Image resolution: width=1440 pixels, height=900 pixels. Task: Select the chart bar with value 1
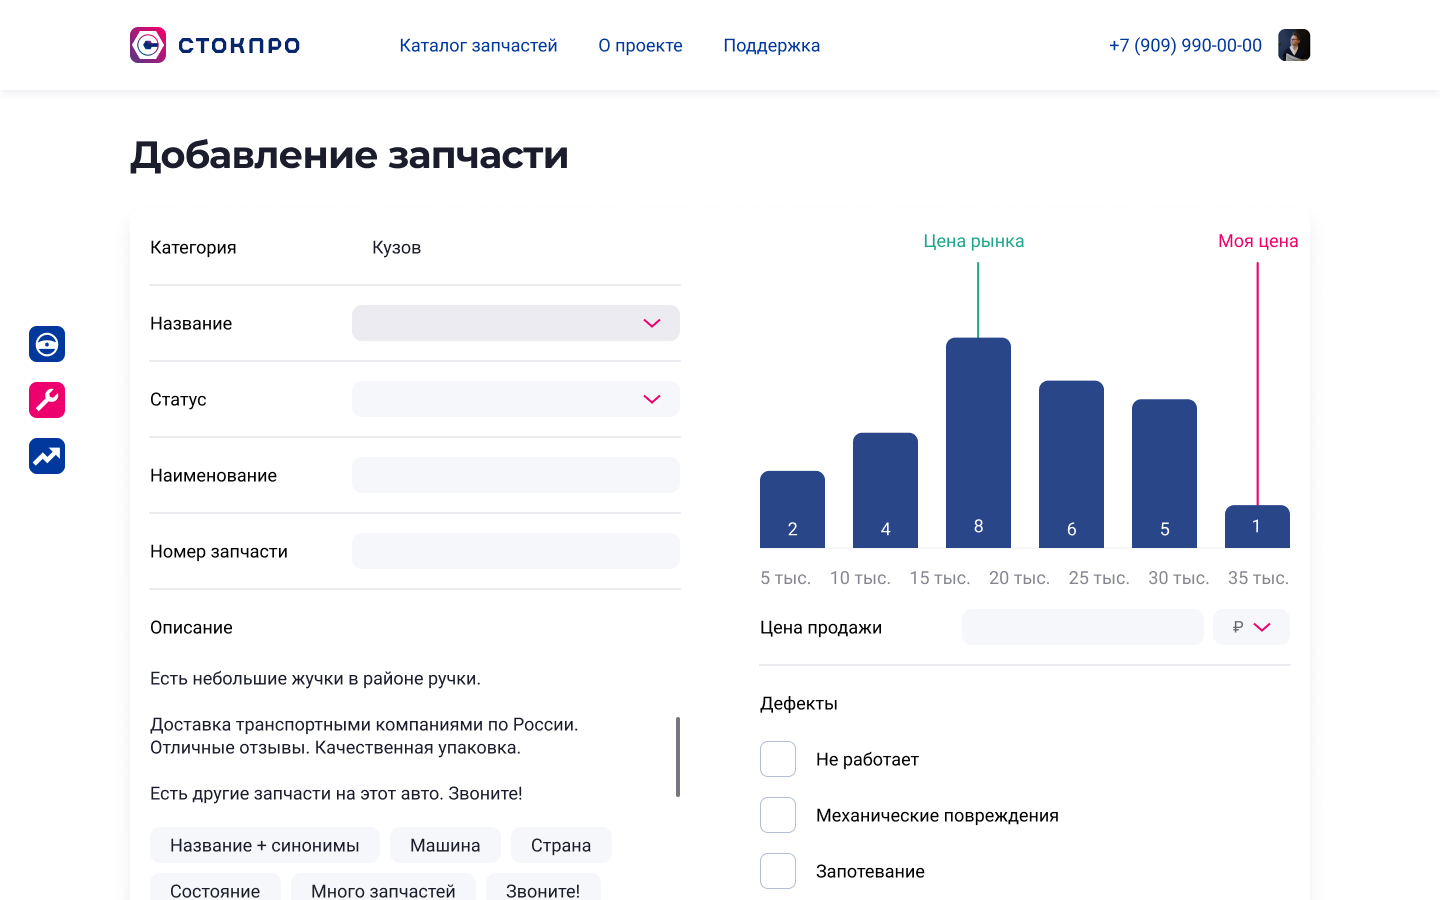point(1257,527)
